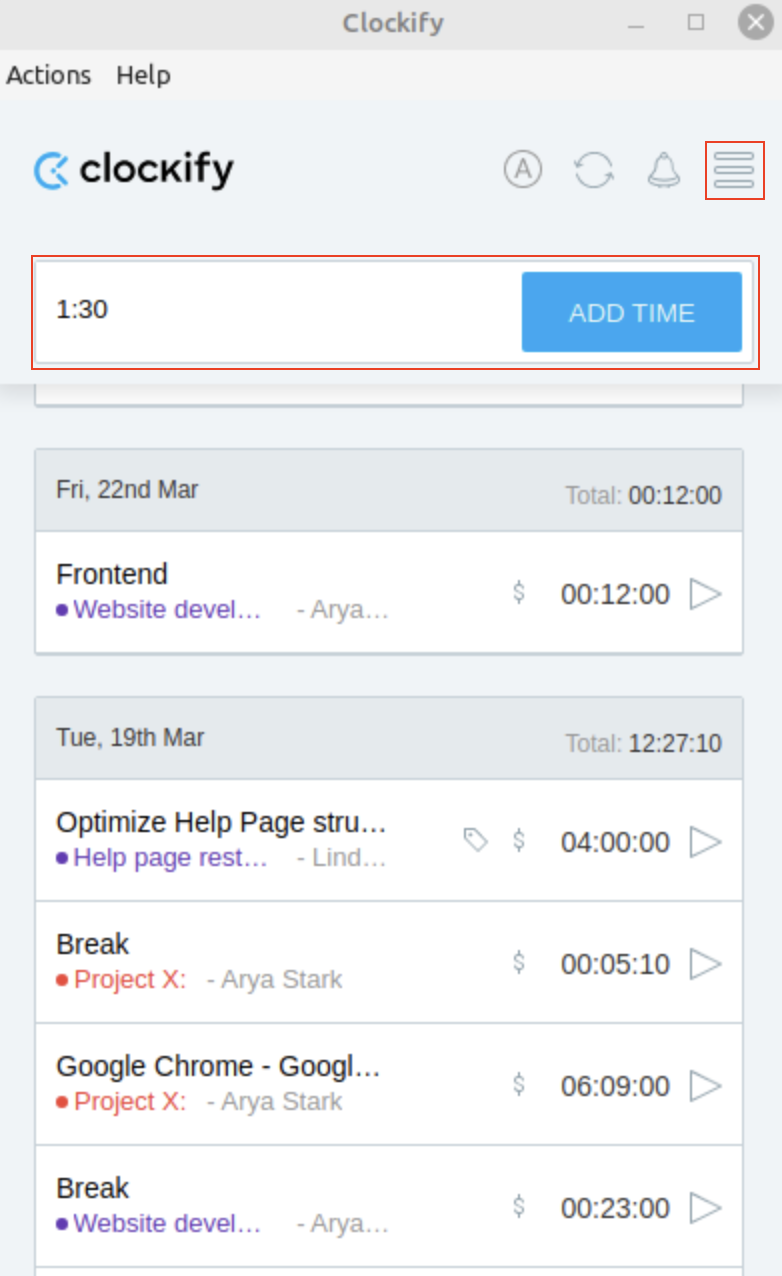Toggle billable on the 00:23:00 Break entry
782x1276 pixels.
(519, 1207)
